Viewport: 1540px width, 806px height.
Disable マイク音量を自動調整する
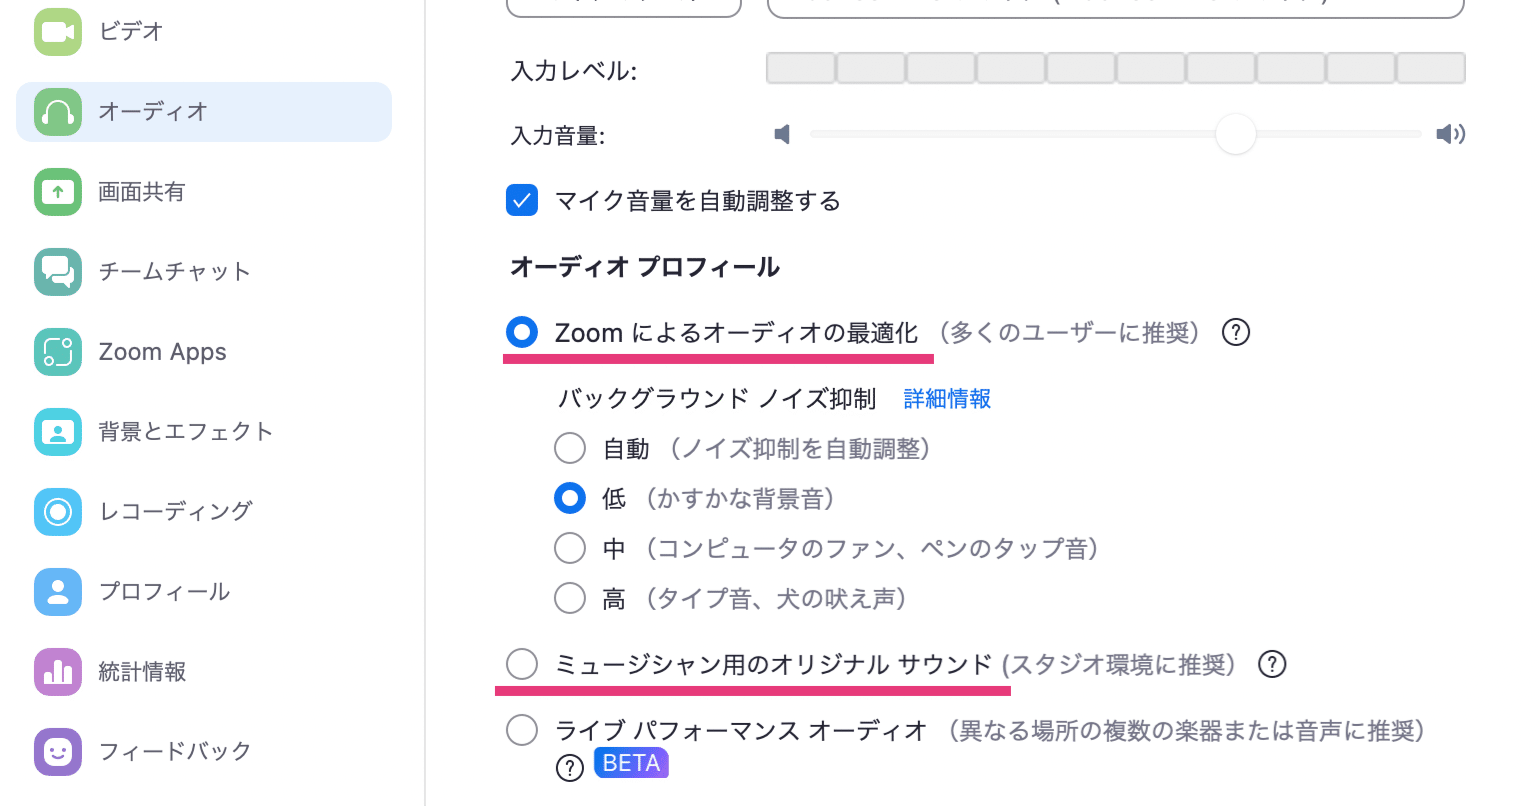click(x=522, y=200)
